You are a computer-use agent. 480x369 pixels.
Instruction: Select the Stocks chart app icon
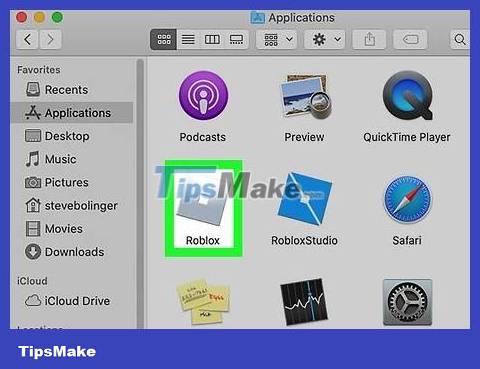(305, 302)
